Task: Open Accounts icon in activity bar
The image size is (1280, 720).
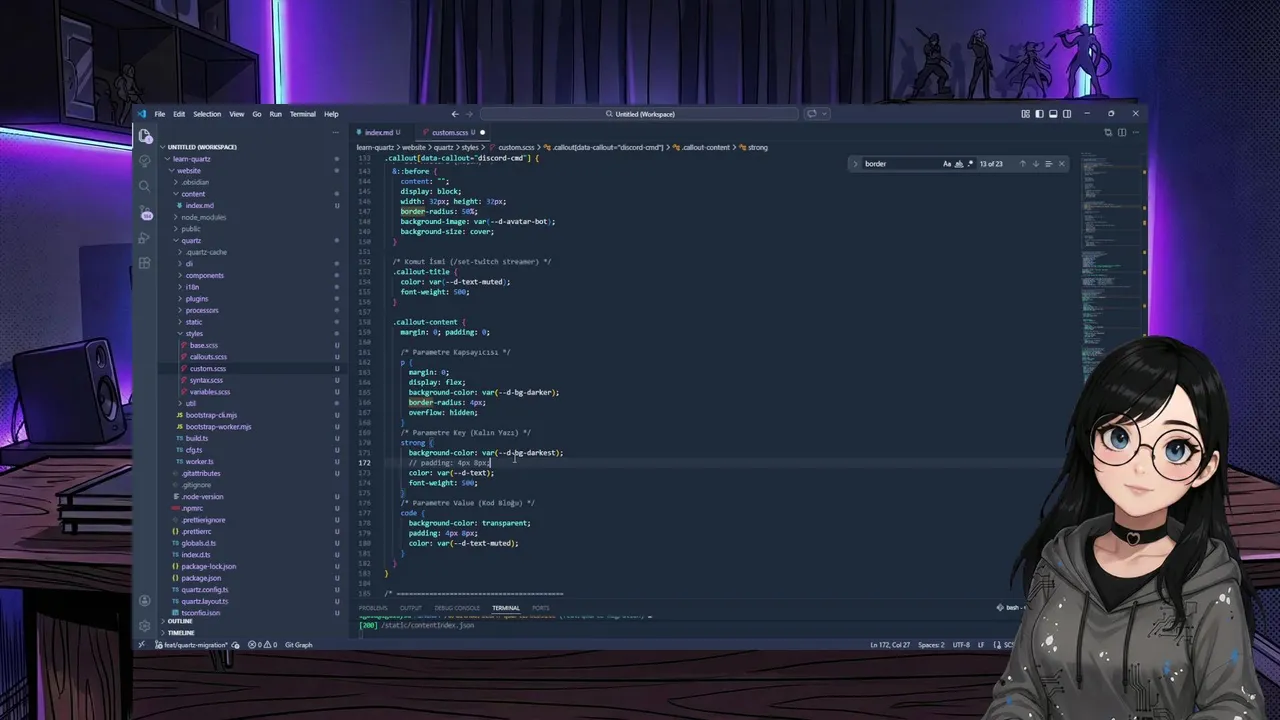Action: point(145,601)
